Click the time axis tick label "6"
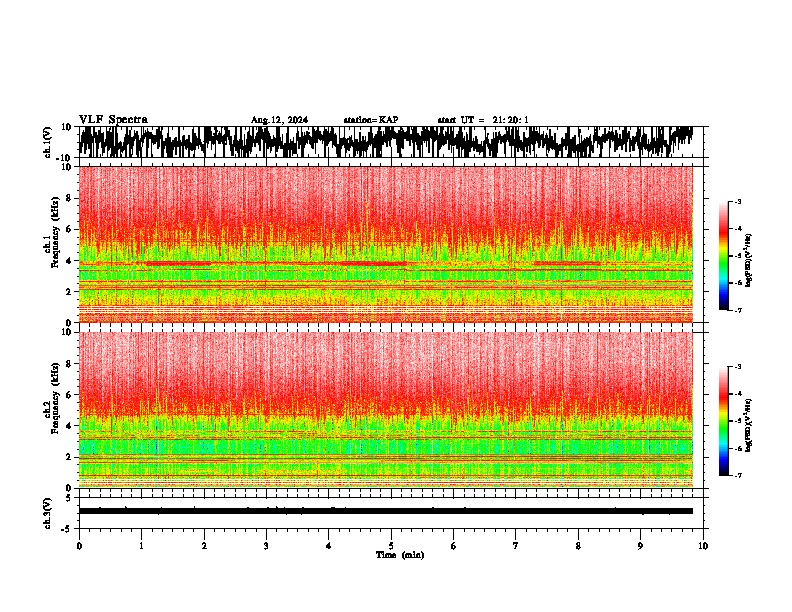The width and height of the screenshot is (792, 612). coord(454,546)
